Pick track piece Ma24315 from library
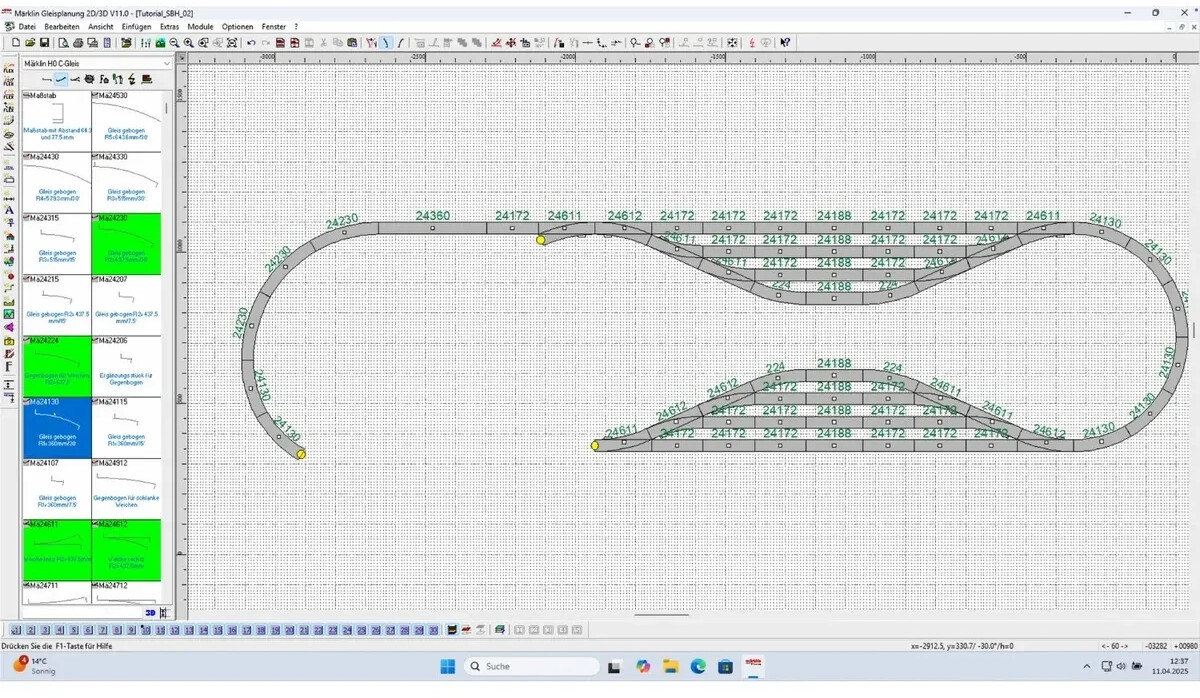1200x698 pixels. tap(57, 243)
